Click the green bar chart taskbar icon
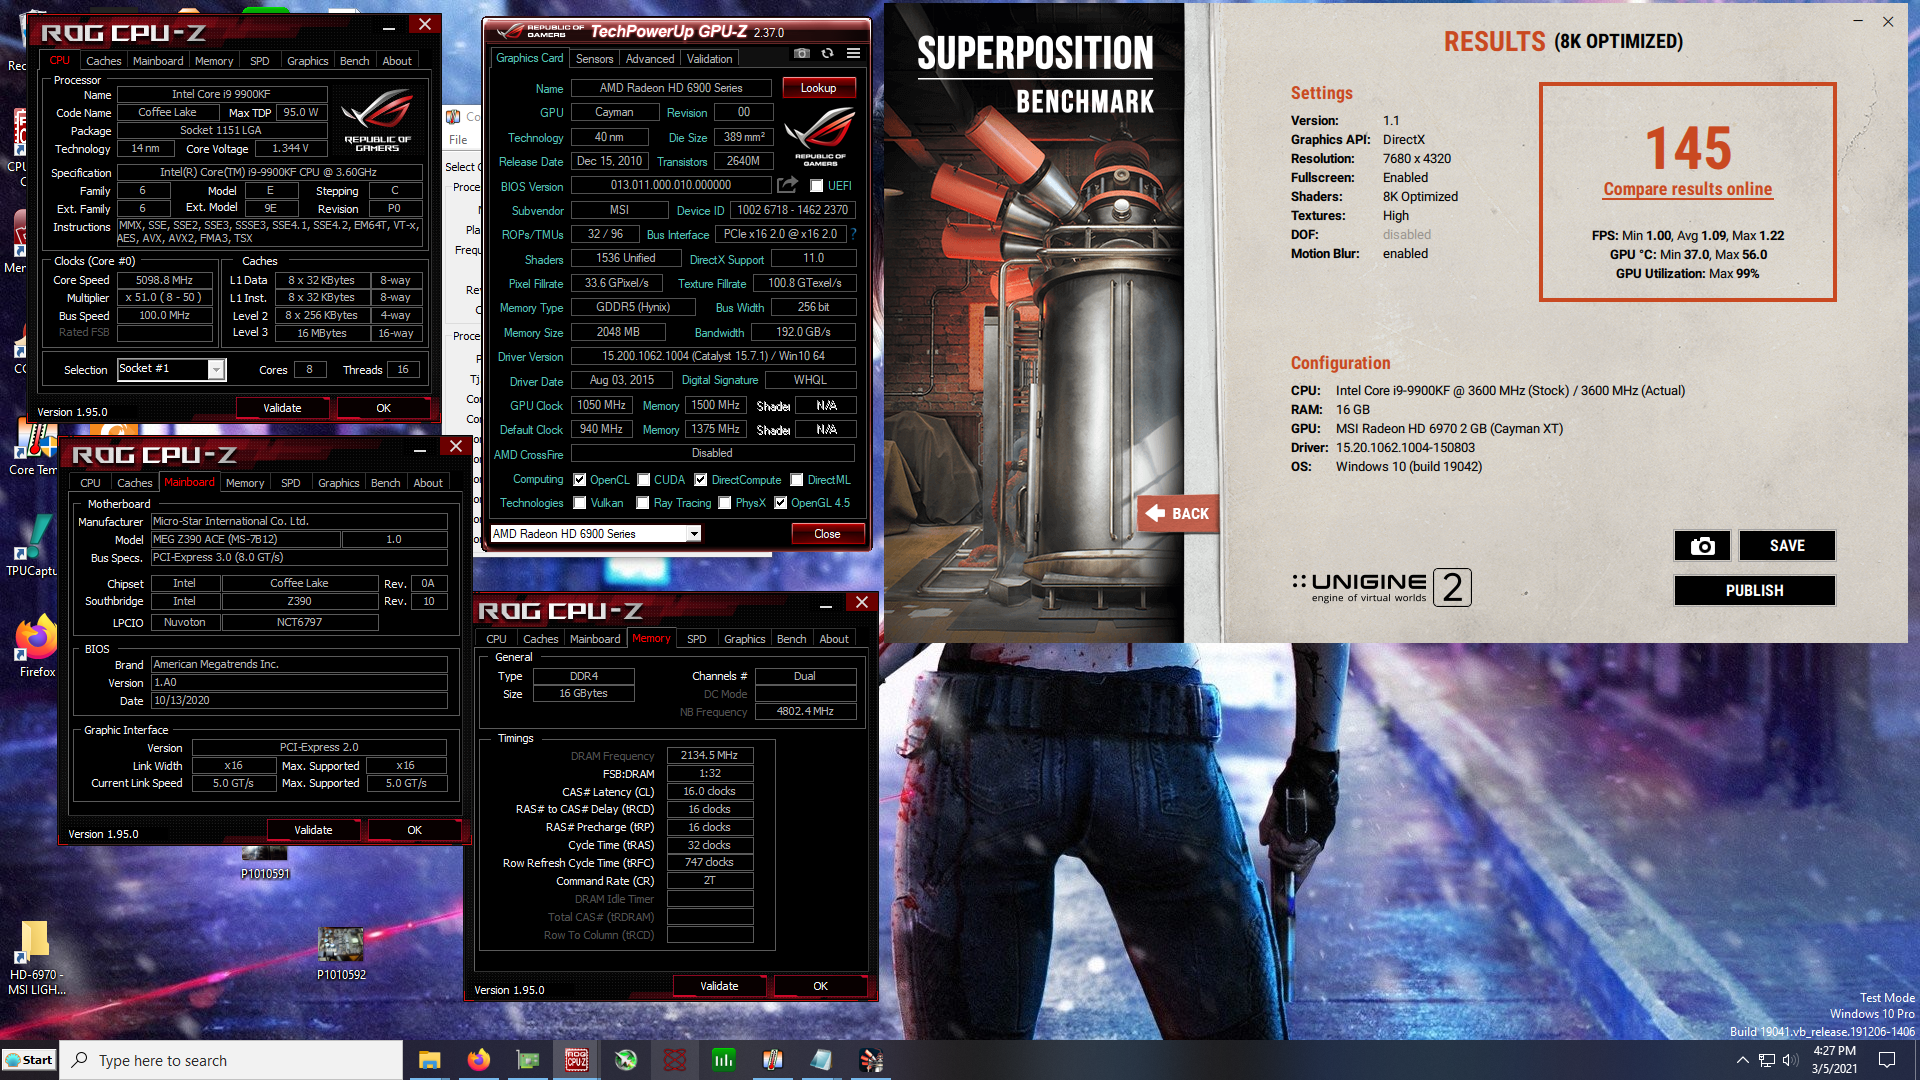The height and width of the screenshot is (1080, 1920). pos(723,1060)
